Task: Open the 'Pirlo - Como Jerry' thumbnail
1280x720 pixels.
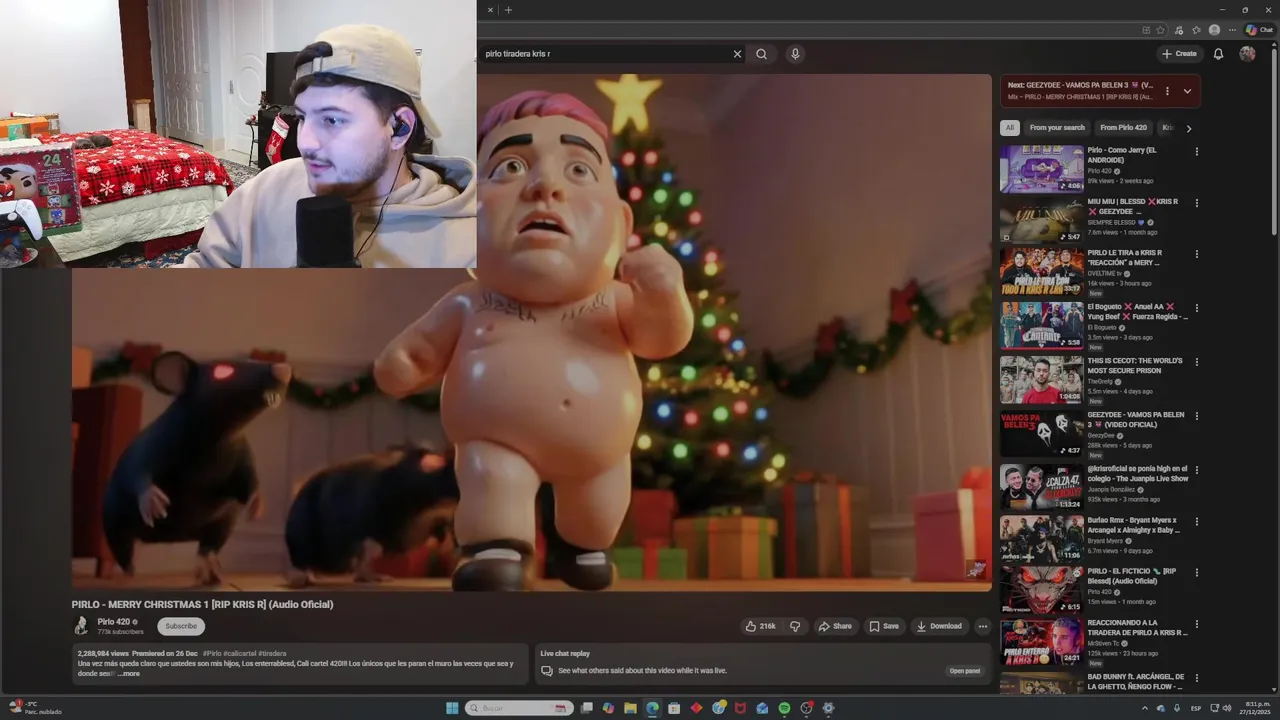Action: point(1042,169)
